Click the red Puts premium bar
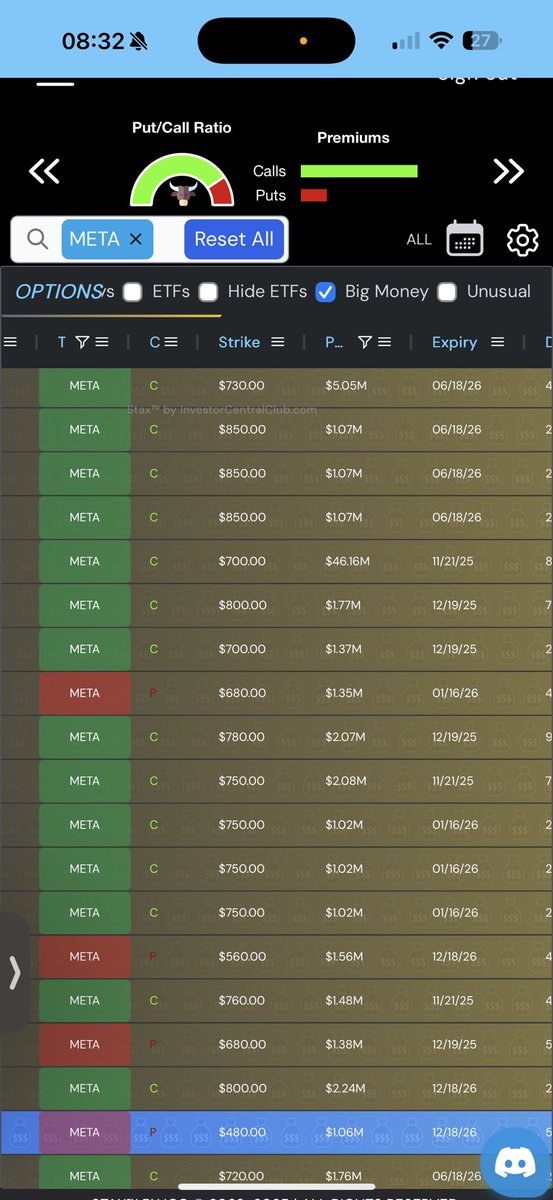Image resolution: width=553 pixels, height=1200 pixels. click(x=314, y=195)
